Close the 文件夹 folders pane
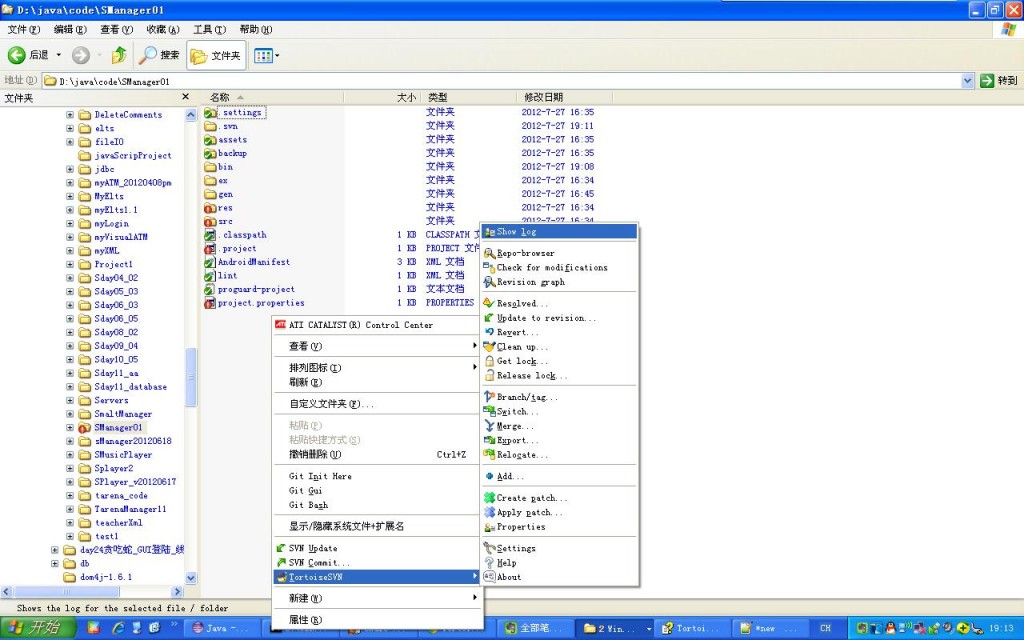Image resolution: width=1024 pixels, height=640 pixels. click(x=185, y=97)
